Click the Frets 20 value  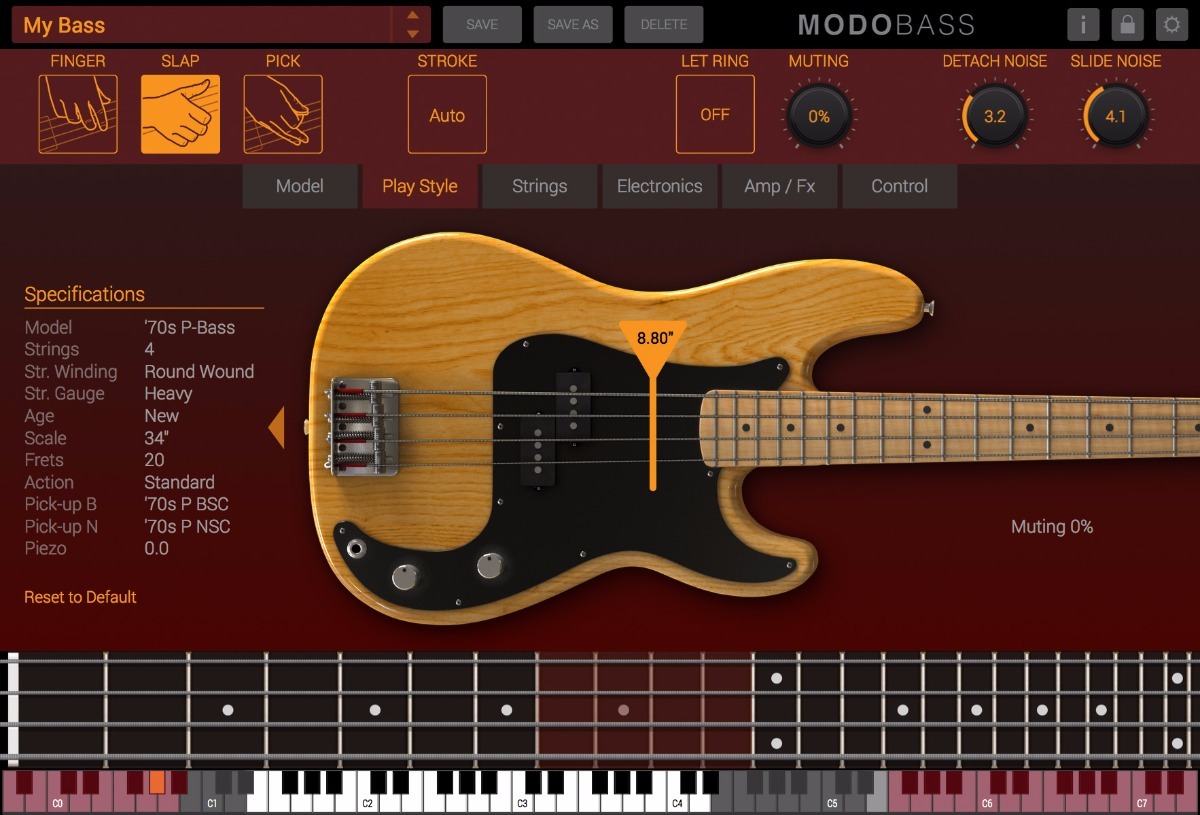154,460
